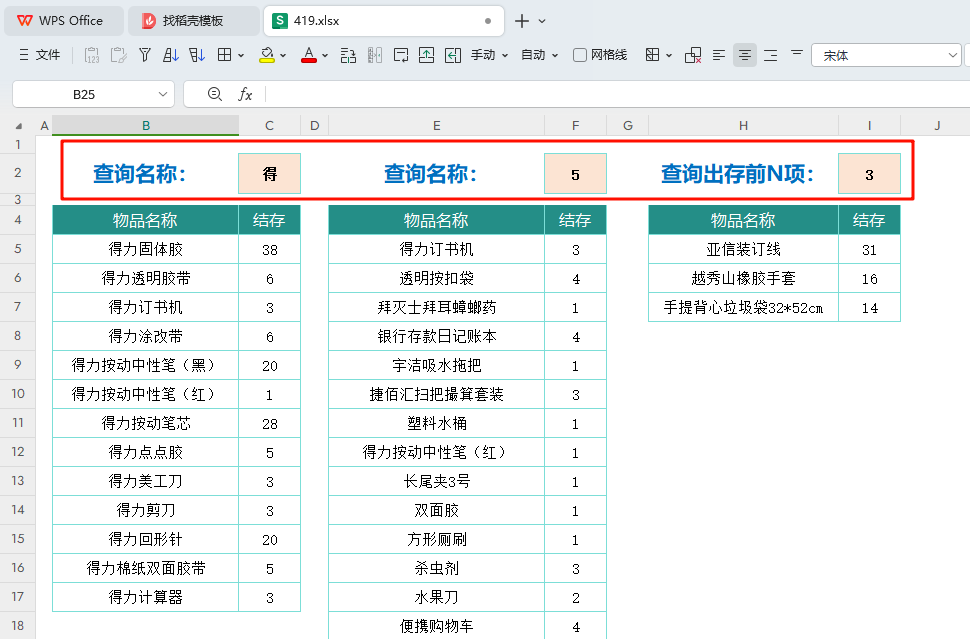Select row 5 header
Image resolution: width=970 pixels, height=639 pixels.
(x=17, y=249)
